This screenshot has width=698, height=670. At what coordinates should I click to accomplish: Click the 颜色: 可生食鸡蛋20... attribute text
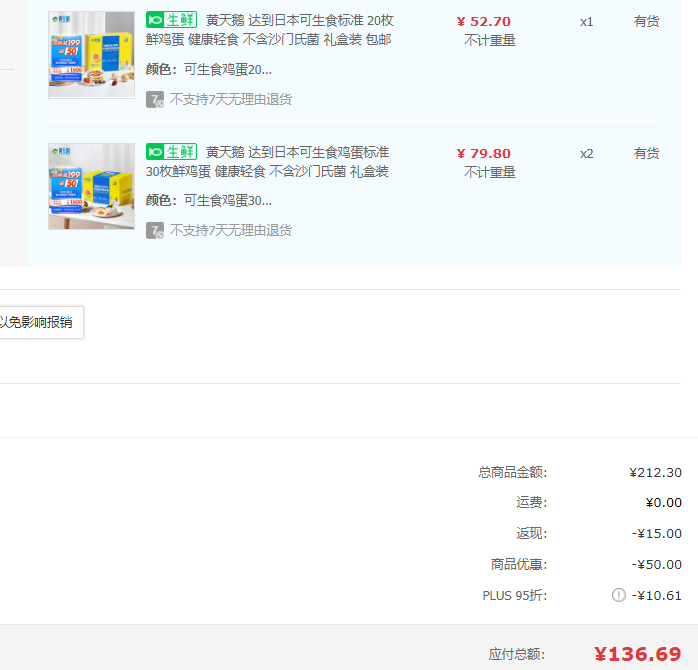[209, 69]
